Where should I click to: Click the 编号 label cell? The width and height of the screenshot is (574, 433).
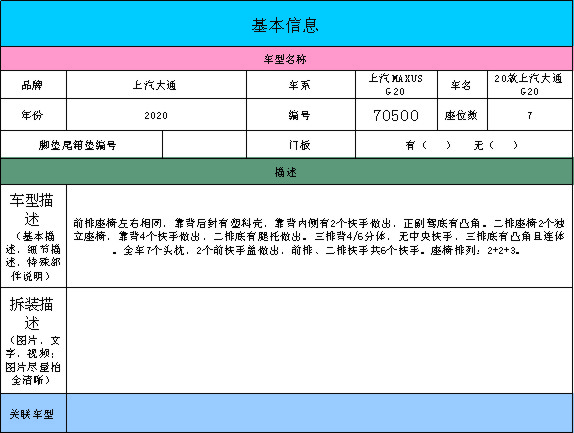[301, 115]
